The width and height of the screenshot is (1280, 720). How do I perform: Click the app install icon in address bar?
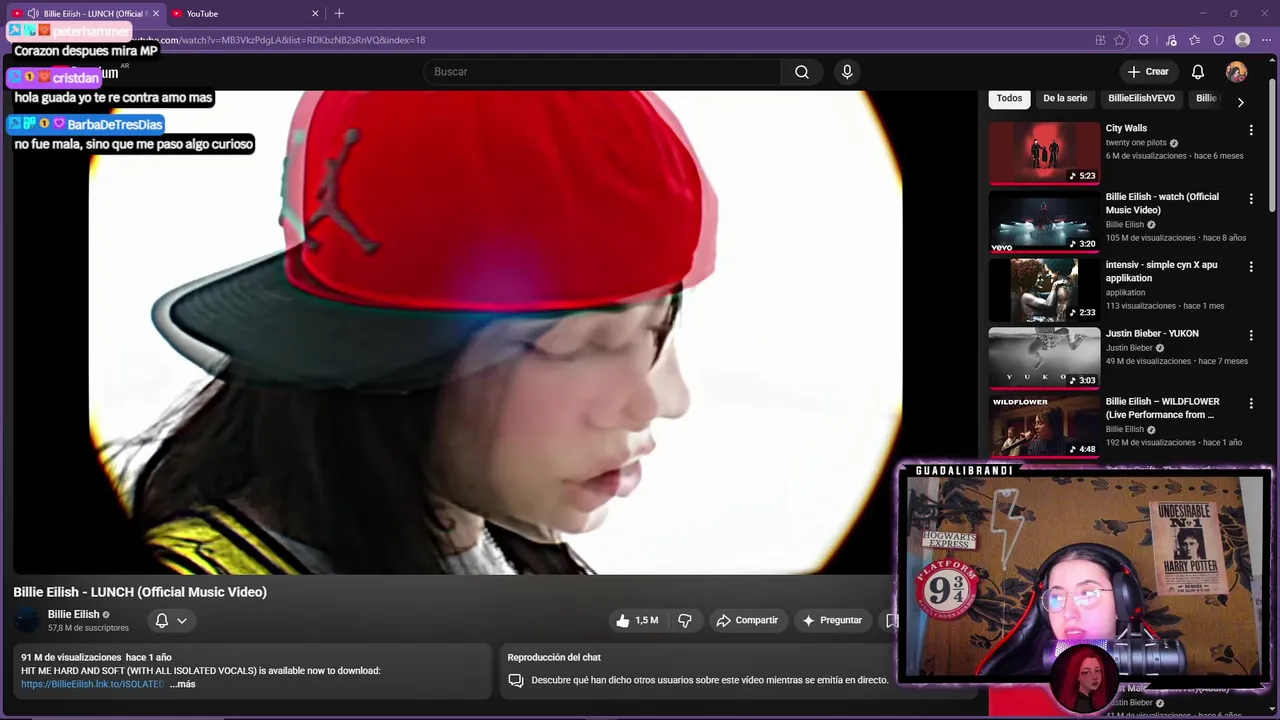click(x=1100, y=40)
